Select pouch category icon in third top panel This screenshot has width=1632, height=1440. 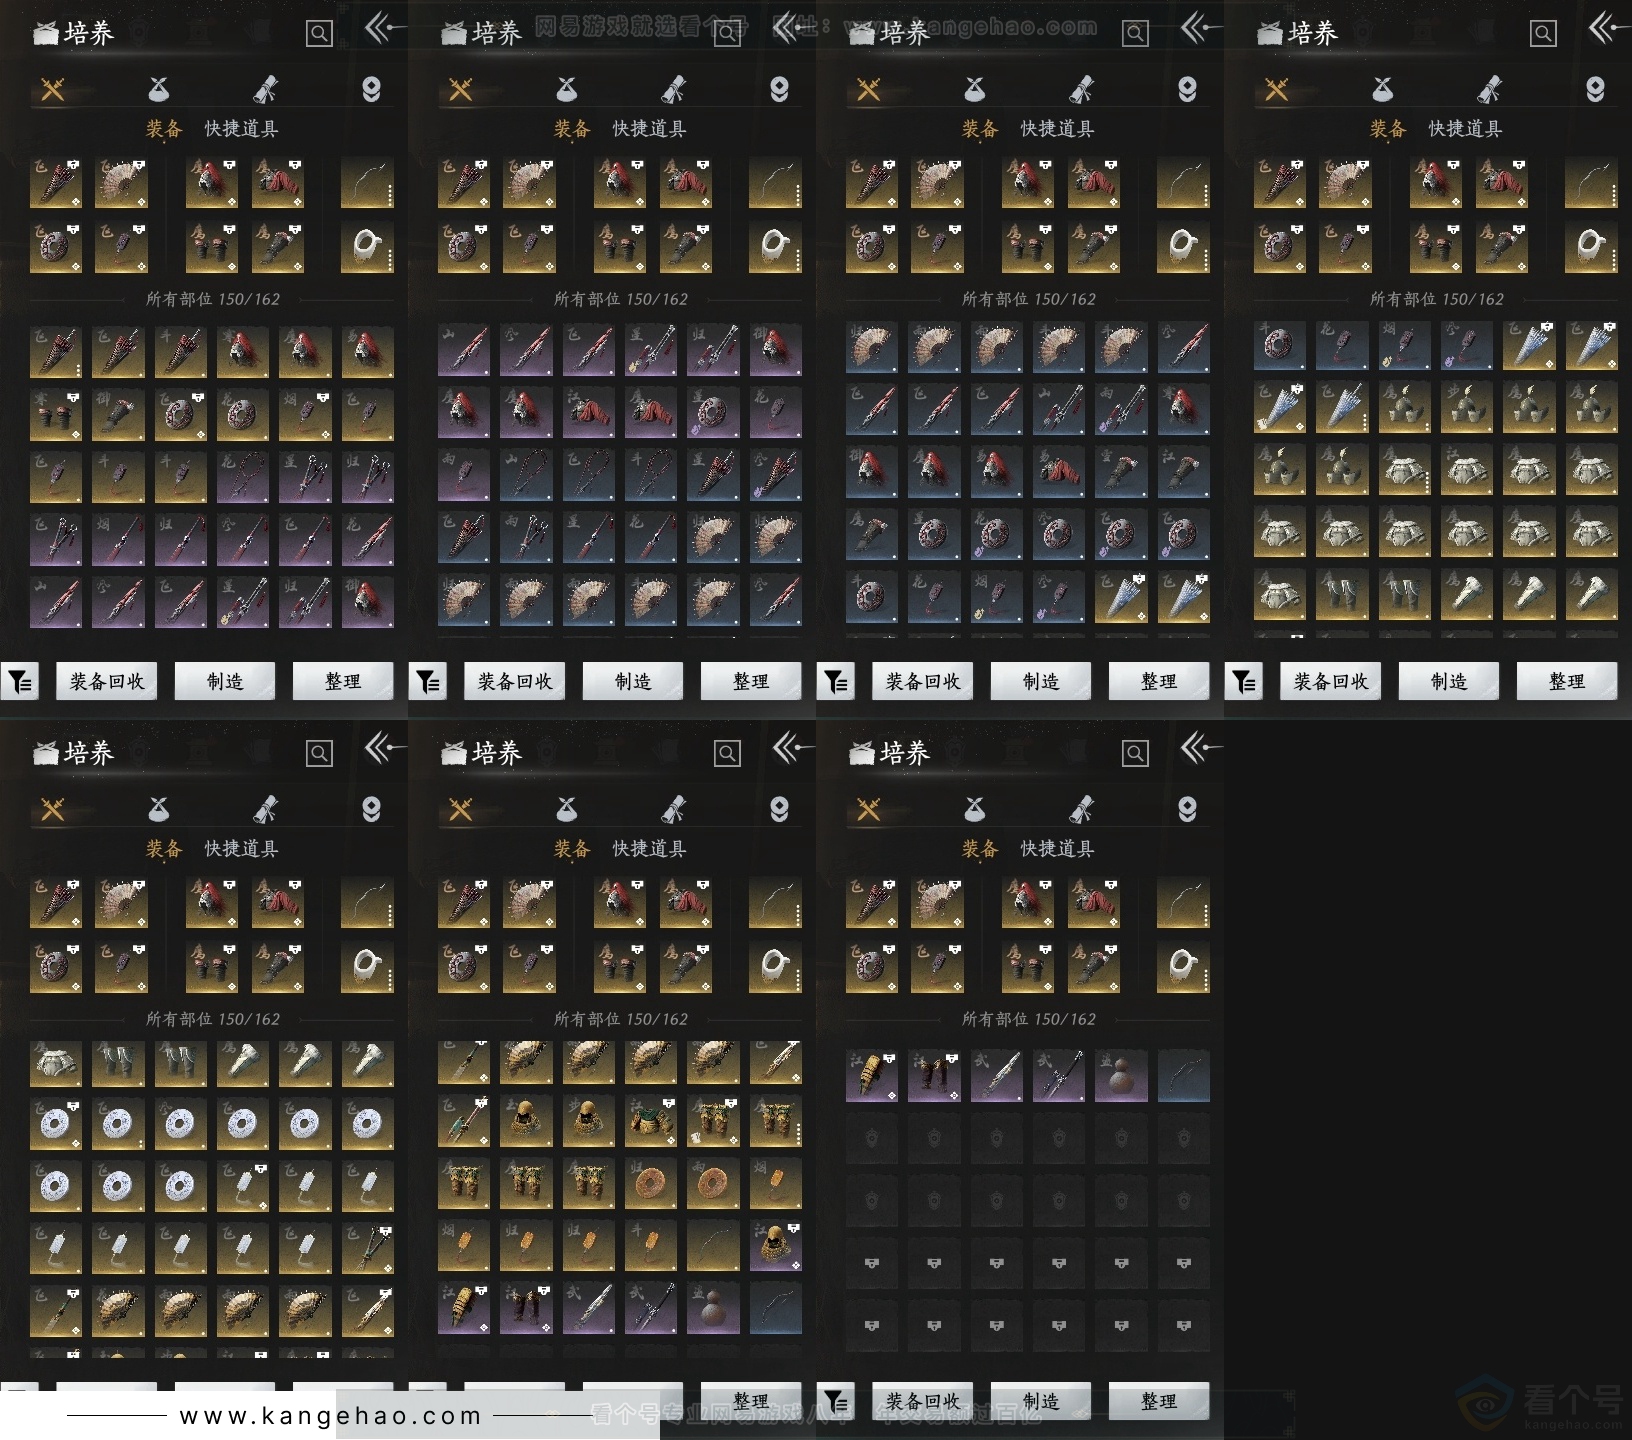974,90
